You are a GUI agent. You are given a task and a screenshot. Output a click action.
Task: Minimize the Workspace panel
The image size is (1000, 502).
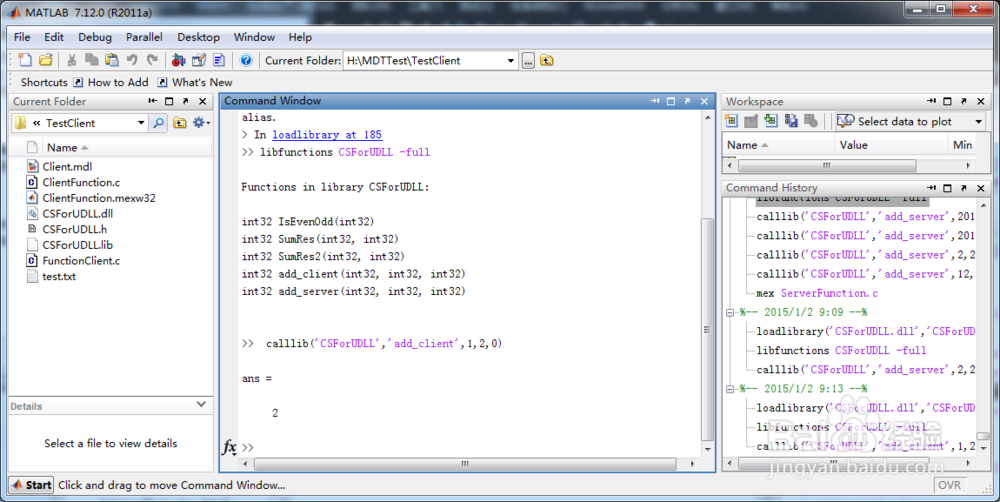(x=931, y=101)
